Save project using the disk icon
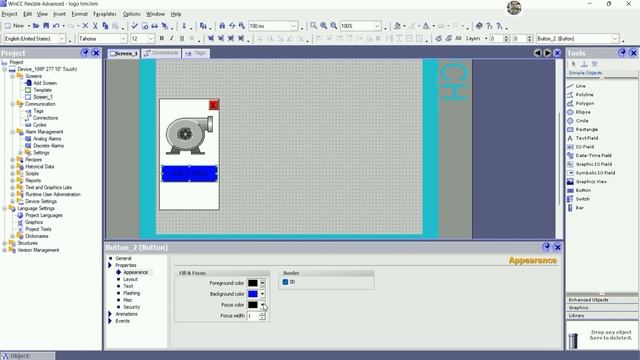The width and height of the screenshot is (640, 360). 46,26
